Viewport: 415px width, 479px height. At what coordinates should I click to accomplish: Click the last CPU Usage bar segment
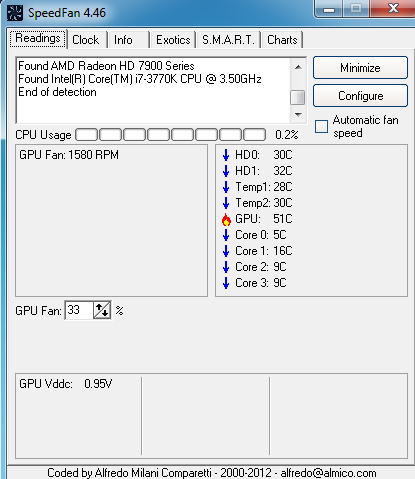tap(255, 135)
